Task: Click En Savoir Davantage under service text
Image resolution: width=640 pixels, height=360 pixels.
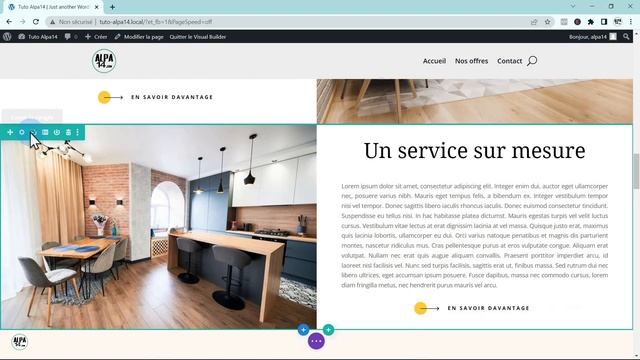Action: tap(472, 308)
